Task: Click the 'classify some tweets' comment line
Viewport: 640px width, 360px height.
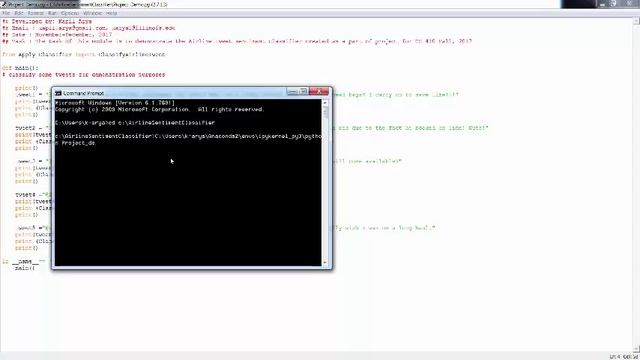Action: pos(84,75)
